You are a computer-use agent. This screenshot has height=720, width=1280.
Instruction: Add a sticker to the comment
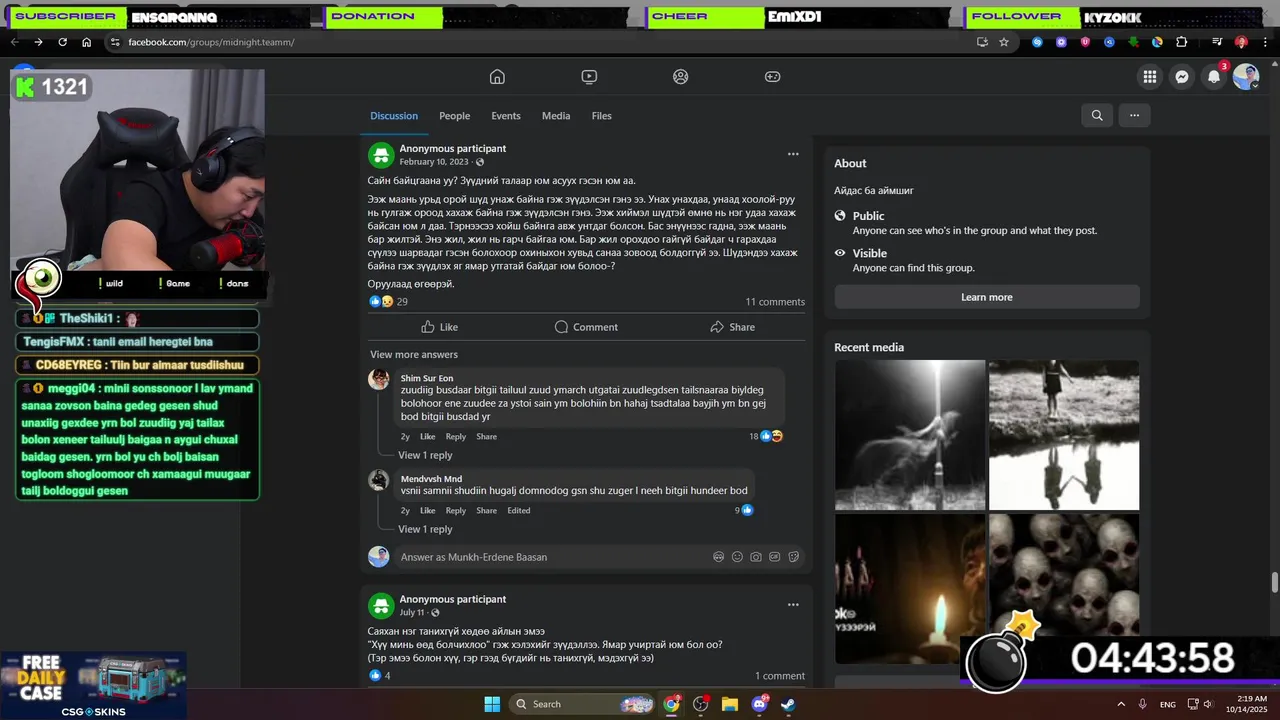(x=794, y=557)
